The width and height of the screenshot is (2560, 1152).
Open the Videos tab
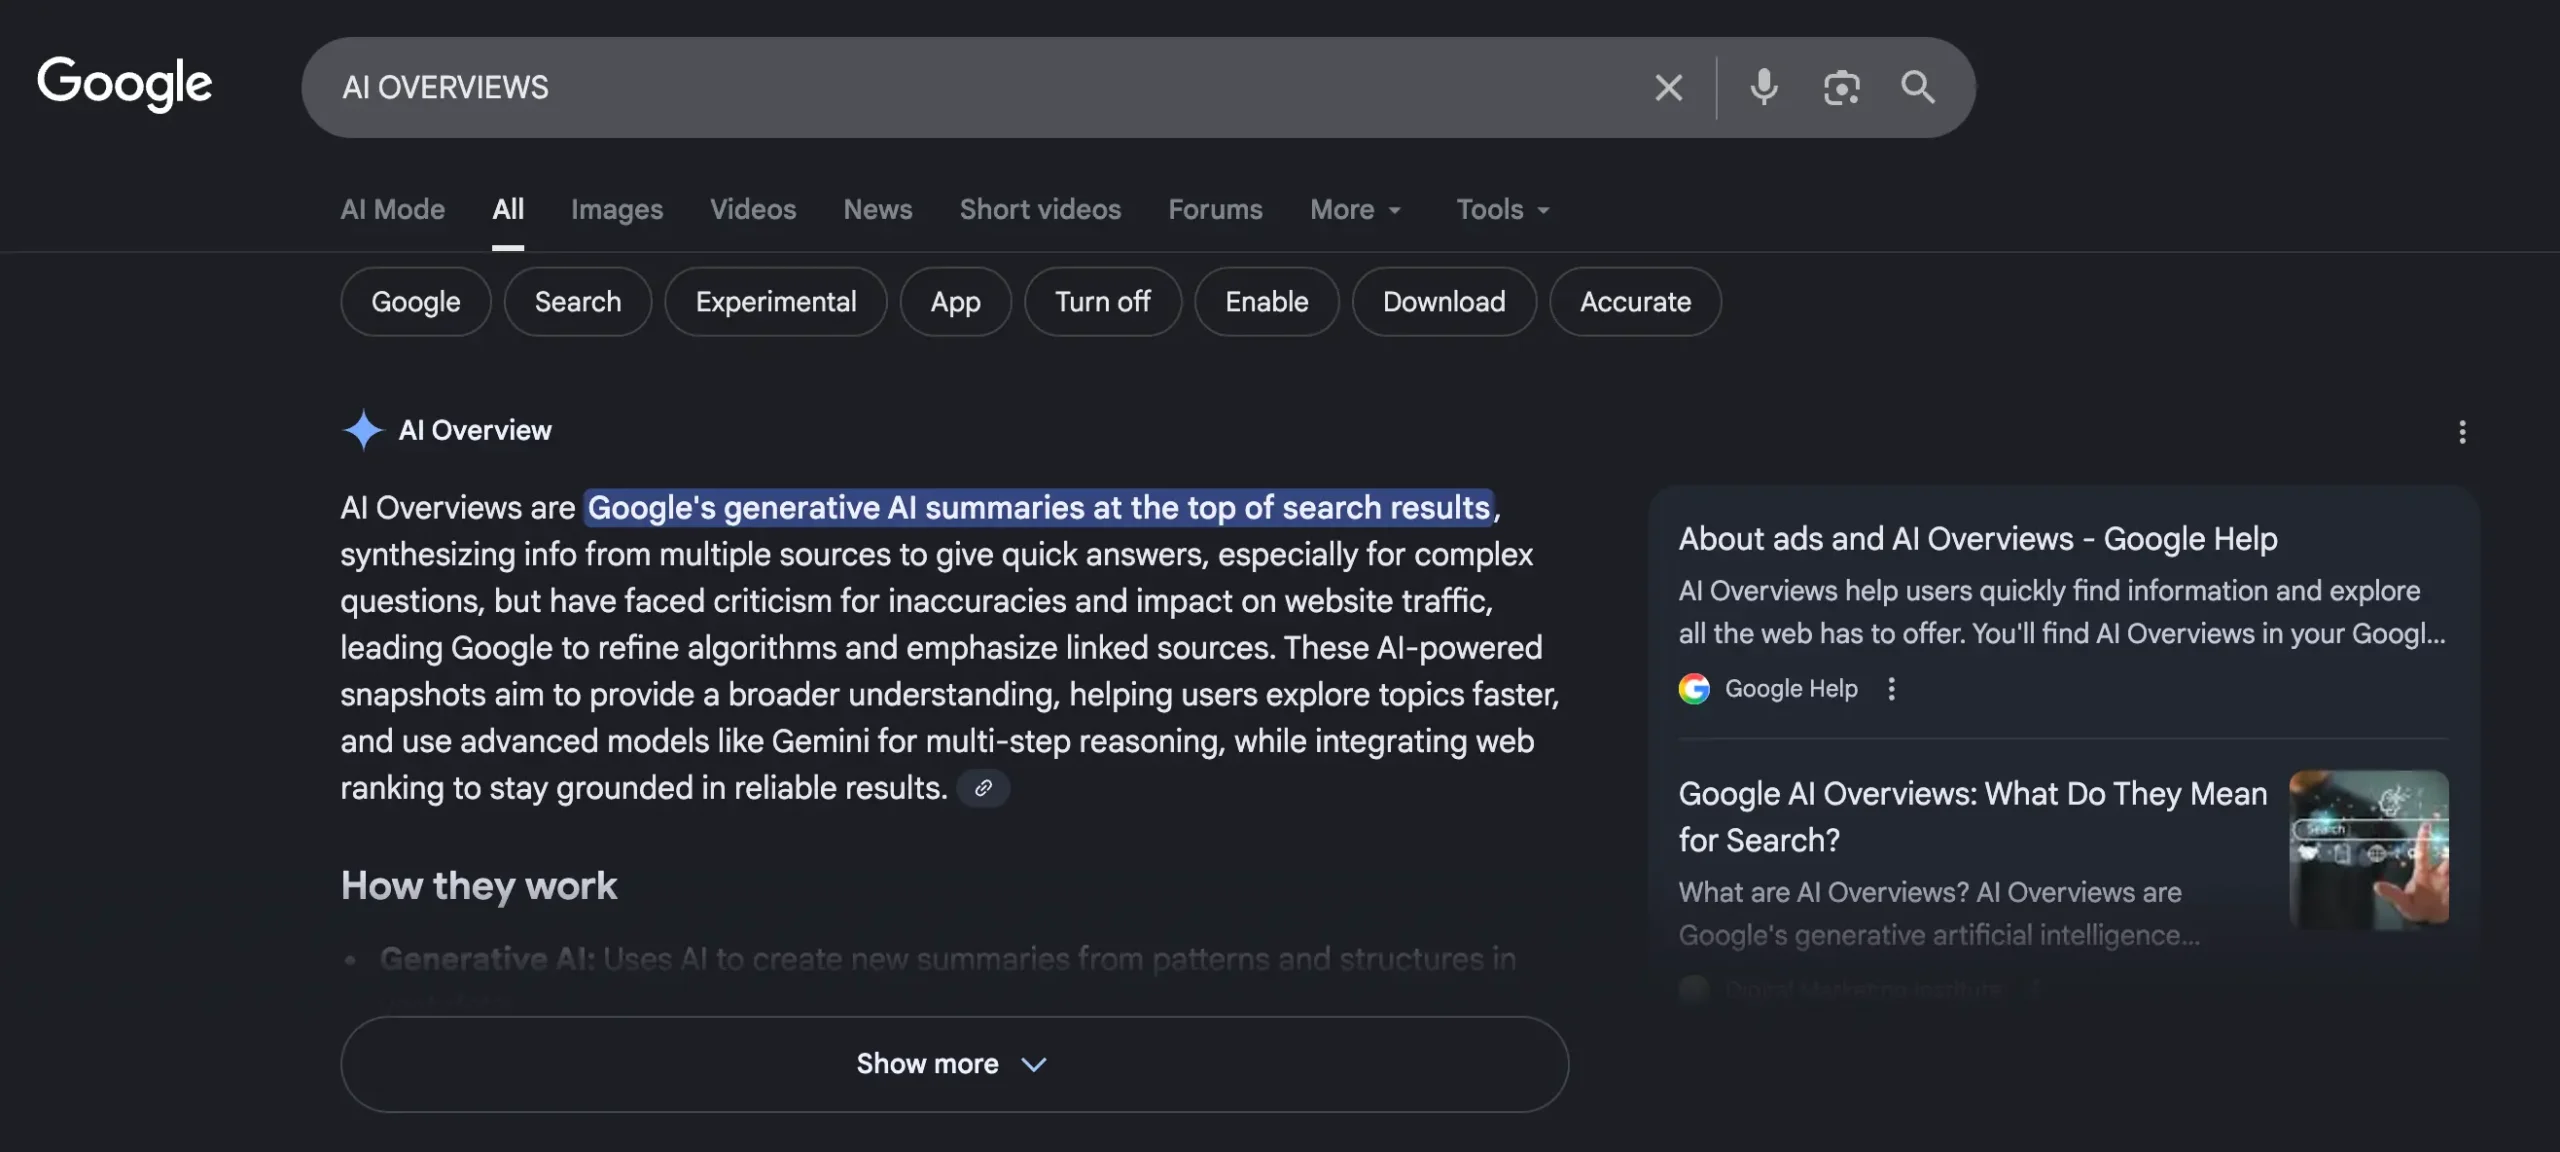tap(753, 209)
